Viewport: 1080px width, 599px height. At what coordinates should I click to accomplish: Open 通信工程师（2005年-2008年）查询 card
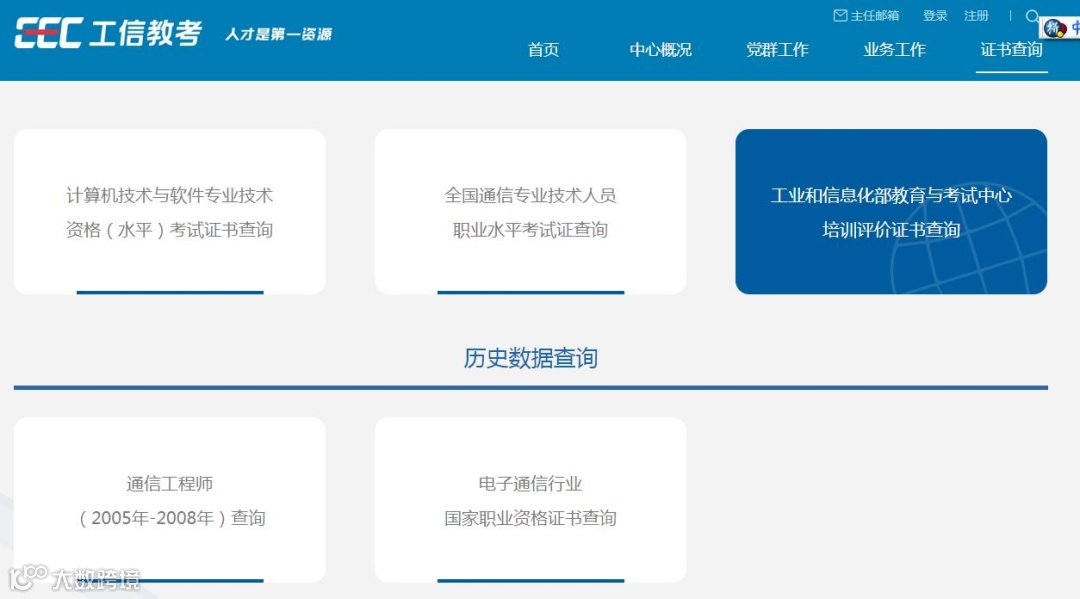pos(169,500)
